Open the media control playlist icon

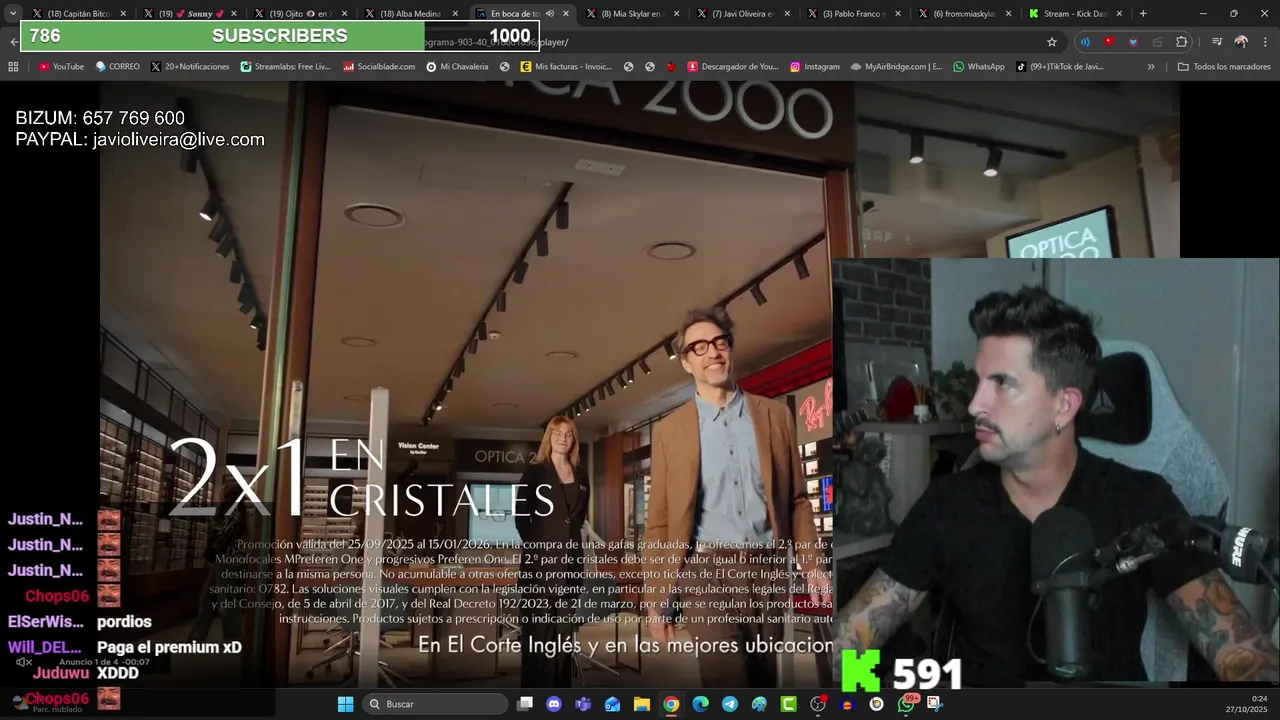coord(1217,42)
